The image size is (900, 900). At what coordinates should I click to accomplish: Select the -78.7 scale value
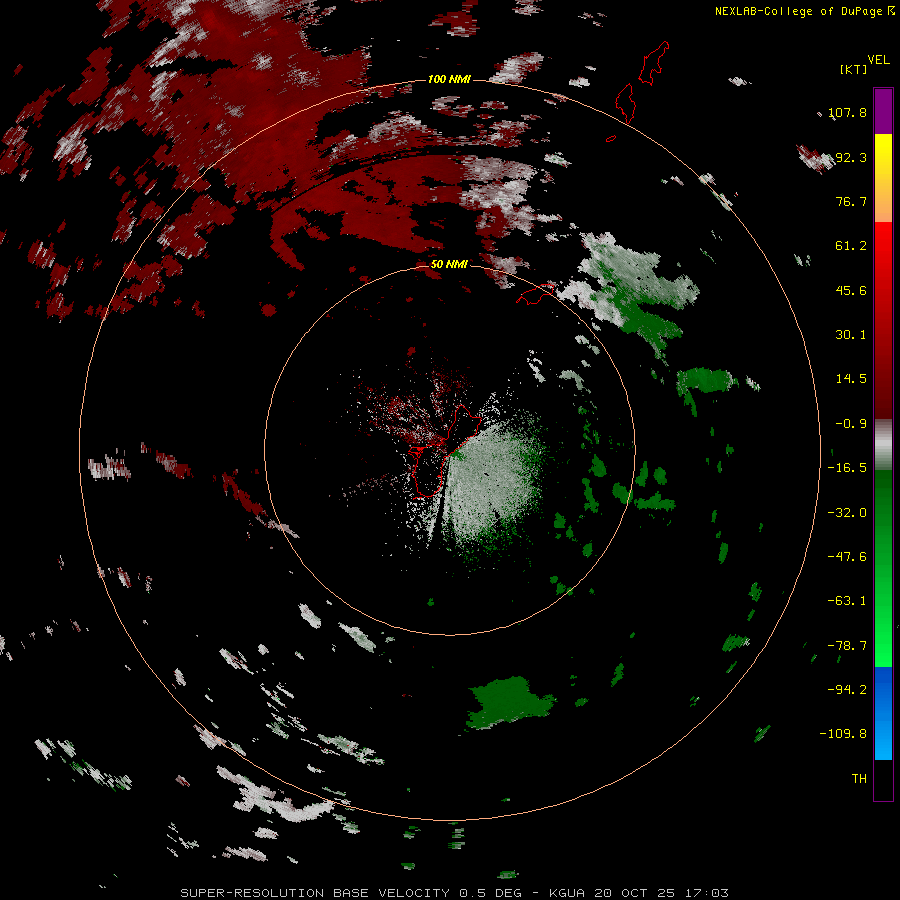848,646
